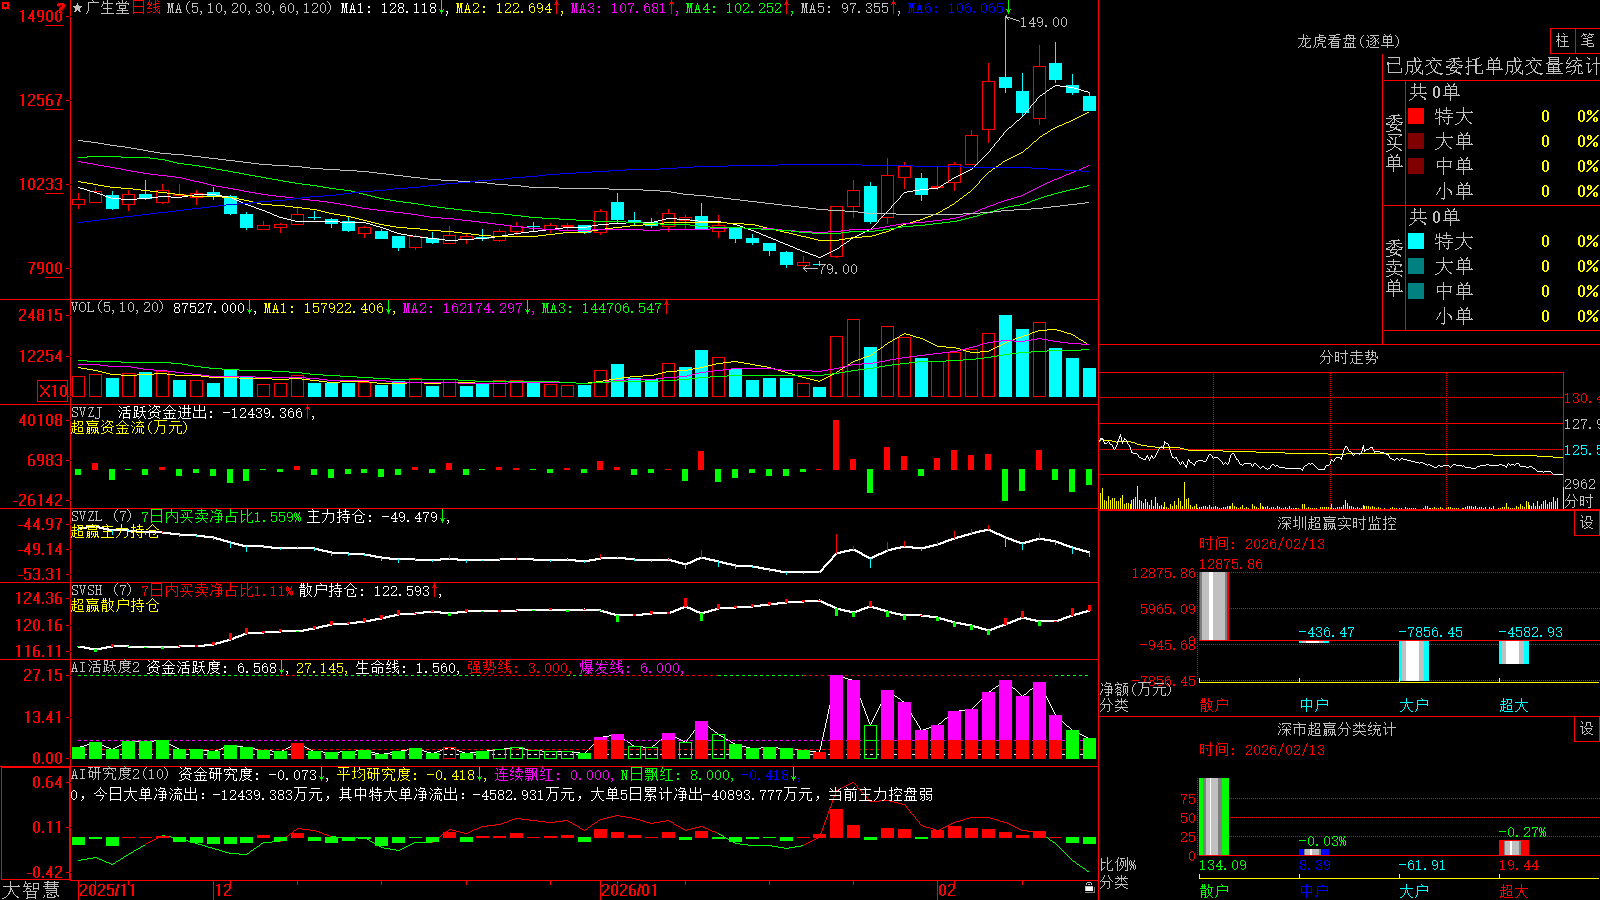This screenshot has width=1600, height=900.
Task: Open MA(5,10,20,30,60,120) indicator parameters
Action: coord(249,8)
